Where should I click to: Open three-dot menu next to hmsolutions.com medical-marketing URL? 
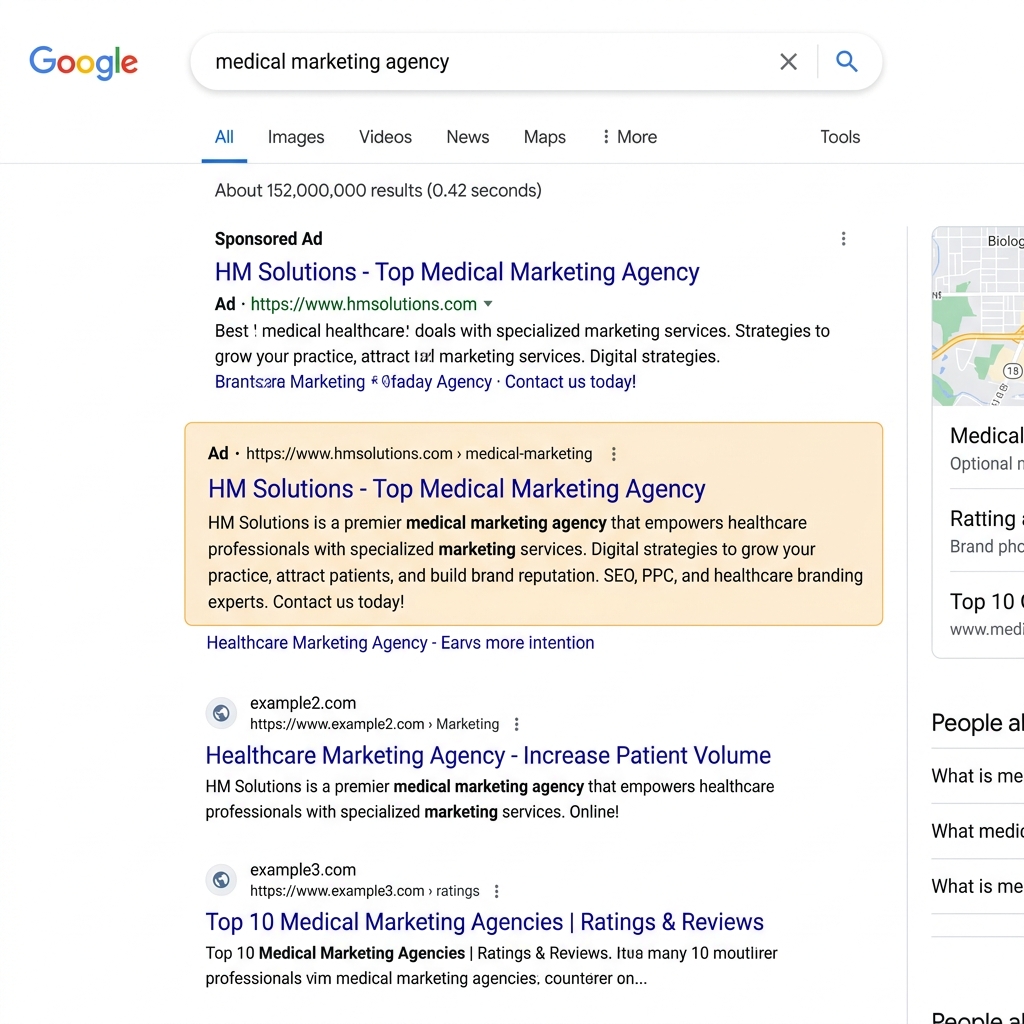tap(613, 454)
